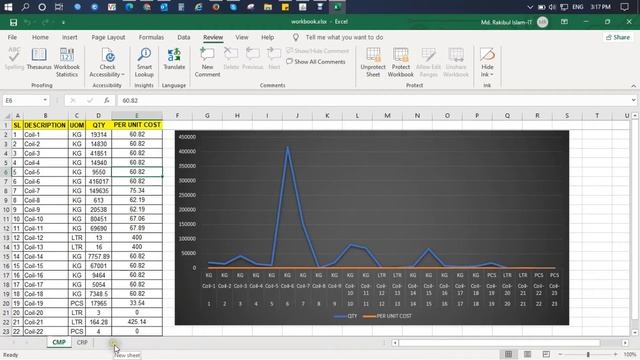Click the QTY legend entry in chart
This screenshot has width=640, height=360.
(x=345, y=316)
